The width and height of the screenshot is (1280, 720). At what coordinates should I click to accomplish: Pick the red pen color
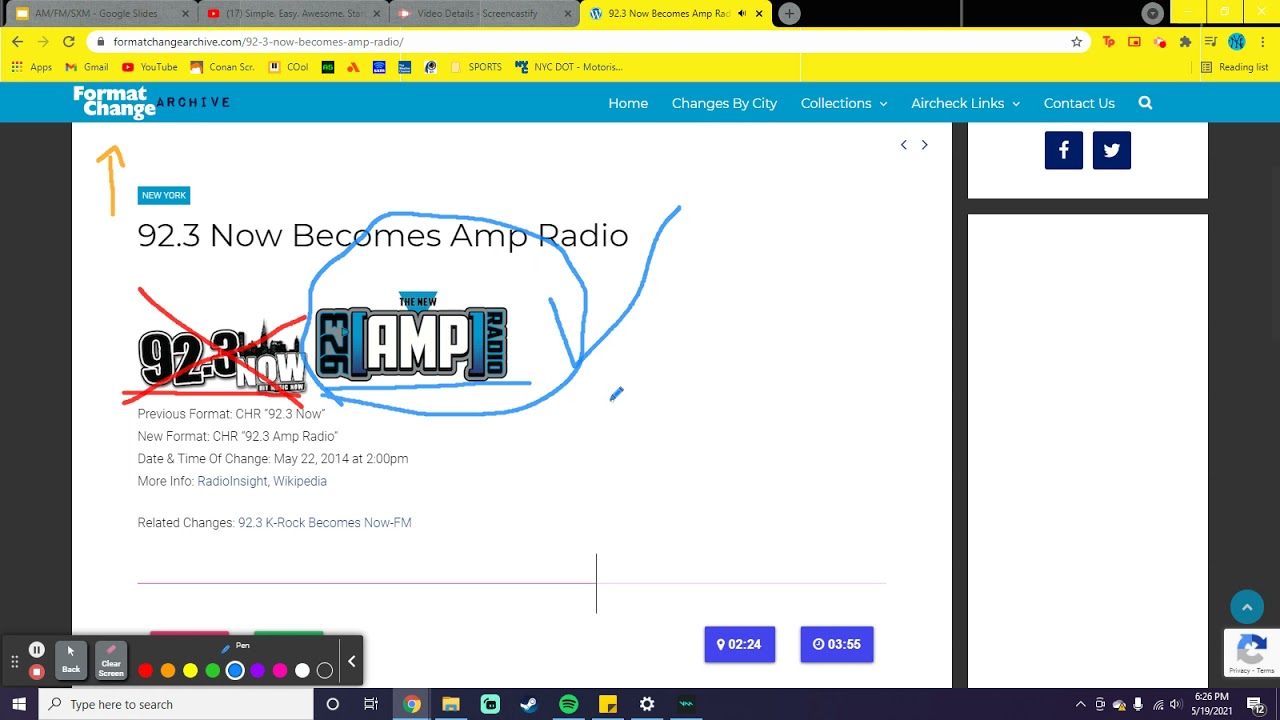coord(146,671)
